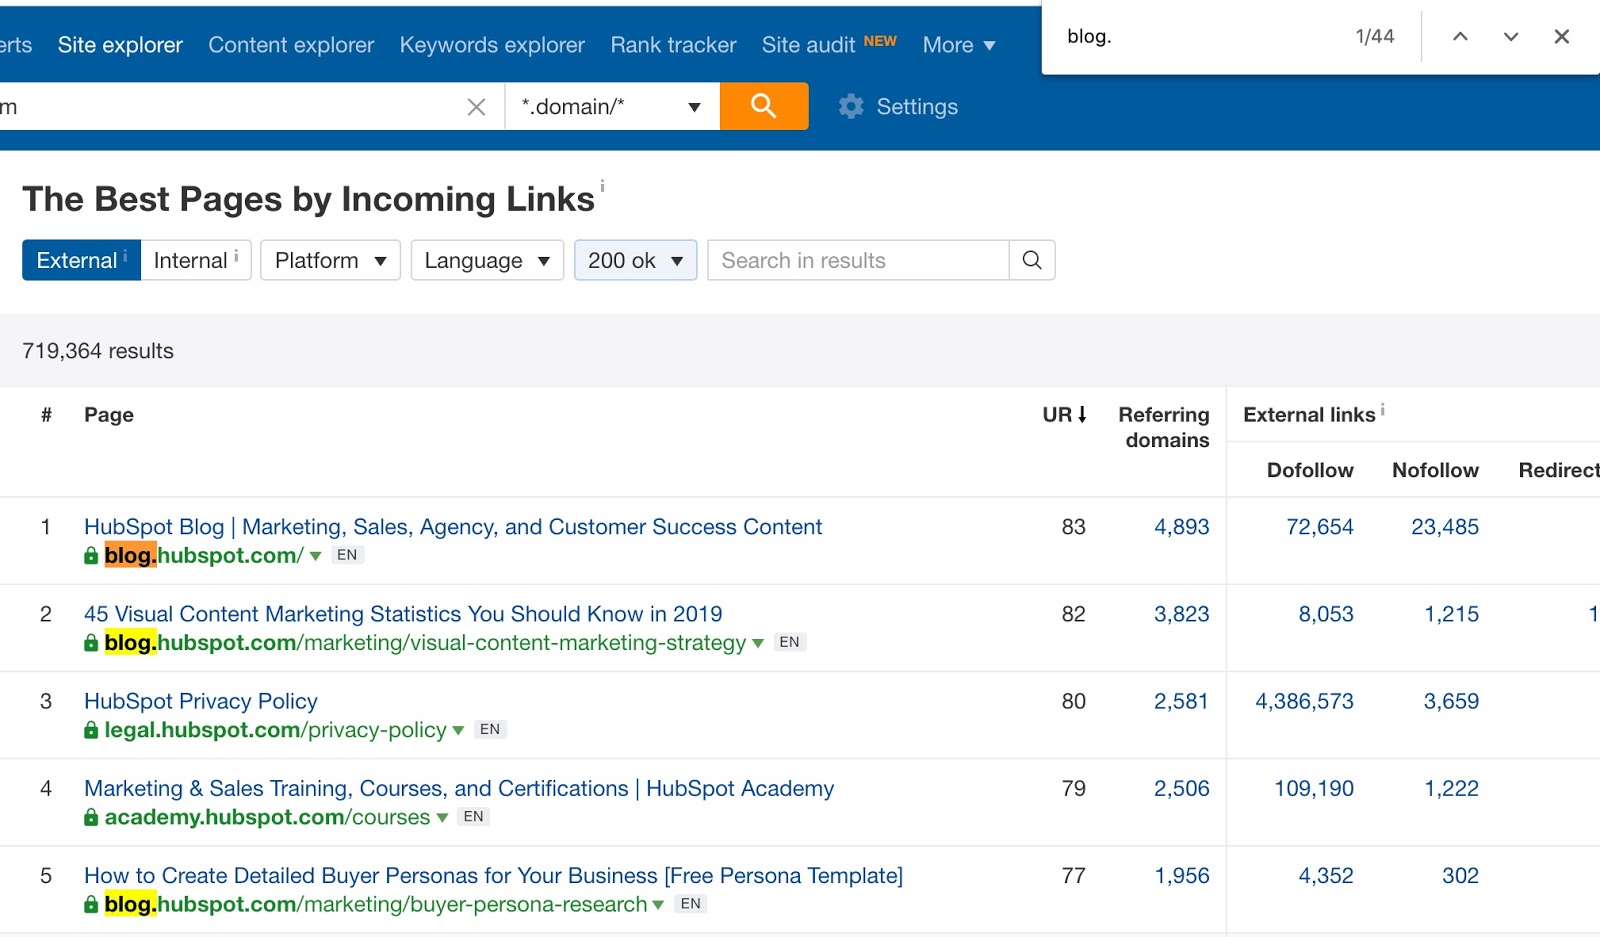Screen dimensions: 1600x937
Task: Click dofollow count 72,654
Action: (x=1320, y=527)
